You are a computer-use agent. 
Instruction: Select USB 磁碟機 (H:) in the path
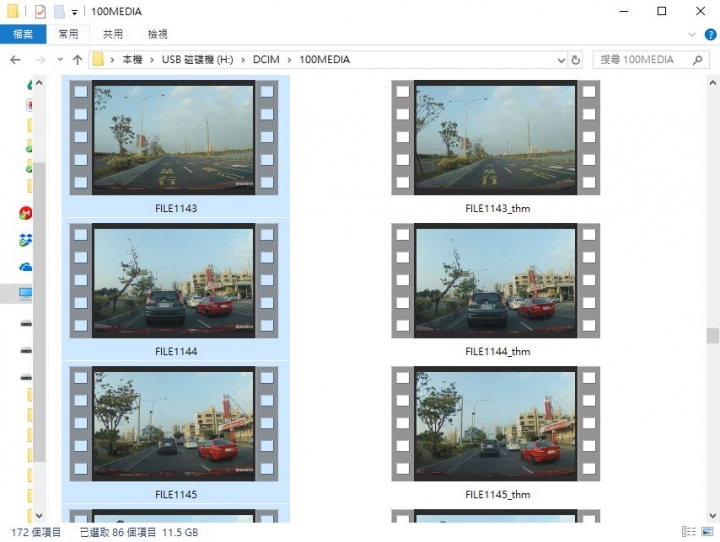tap(197, 60)
